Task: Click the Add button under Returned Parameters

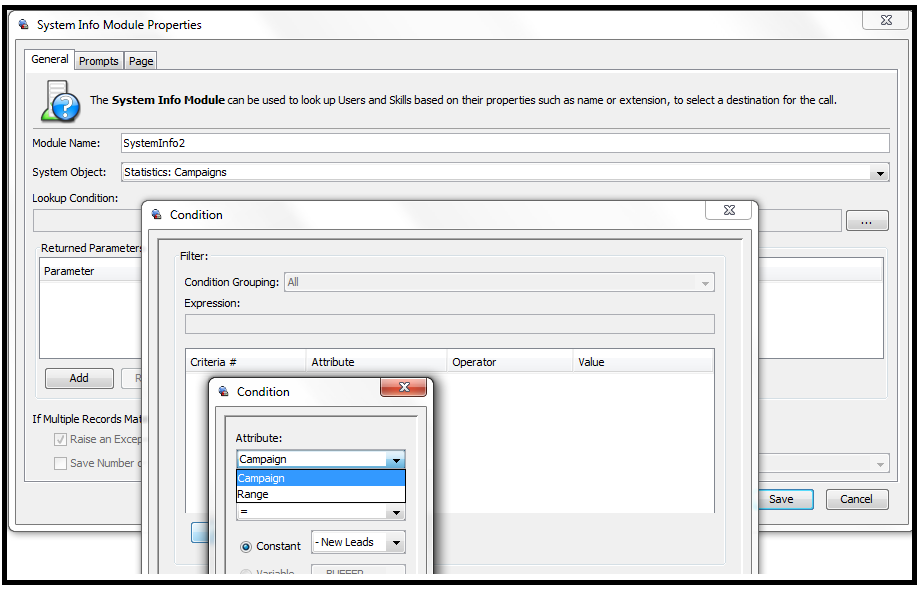Action: [78, 378]
